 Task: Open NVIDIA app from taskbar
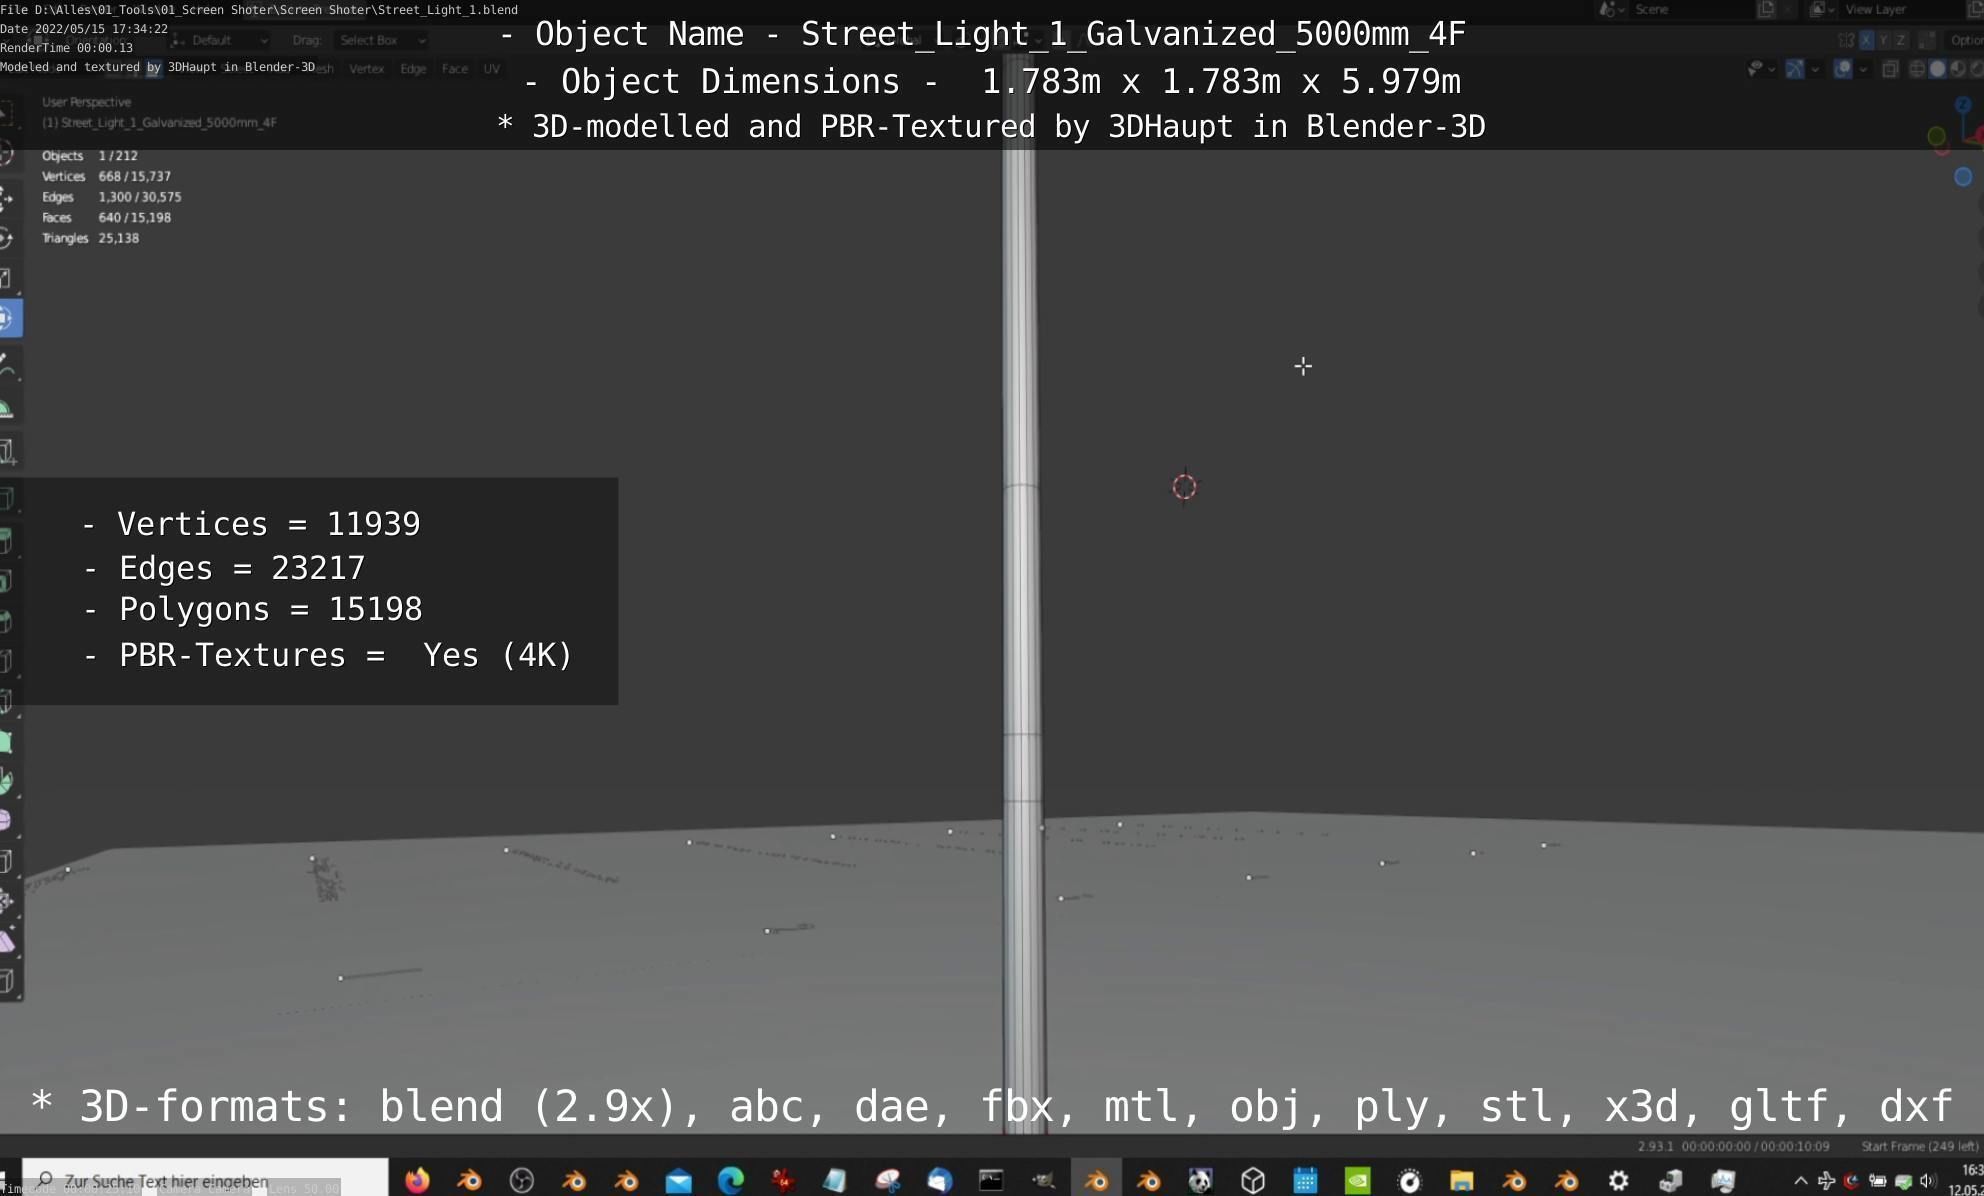[1357, 1181]
